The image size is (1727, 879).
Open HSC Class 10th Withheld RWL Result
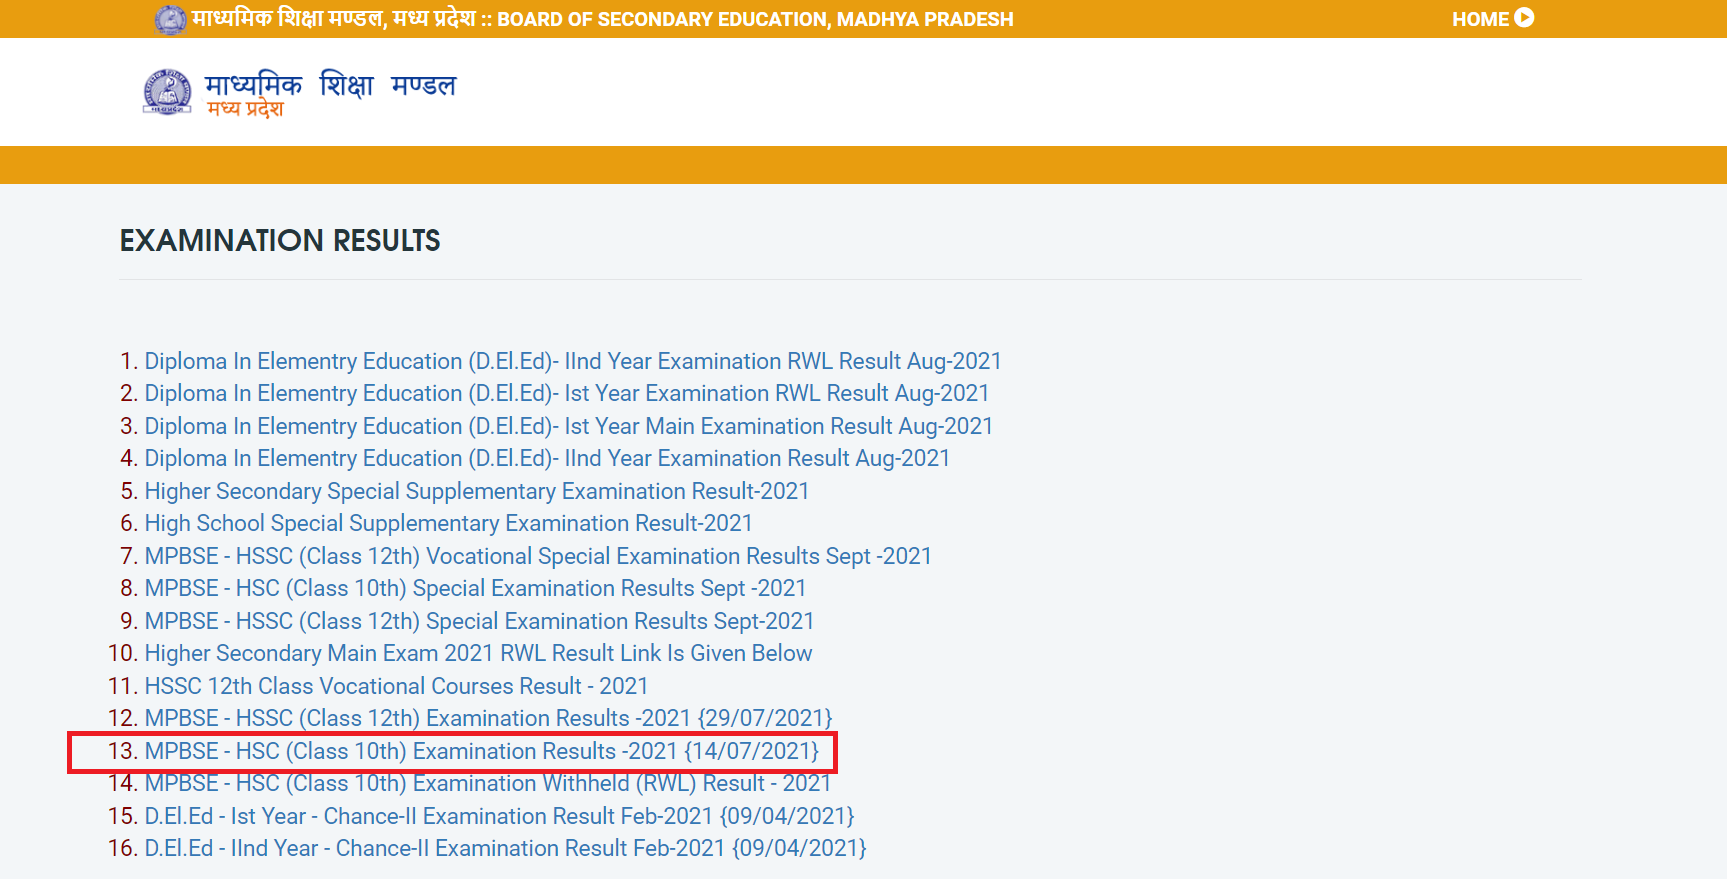(x=487, y=783)
